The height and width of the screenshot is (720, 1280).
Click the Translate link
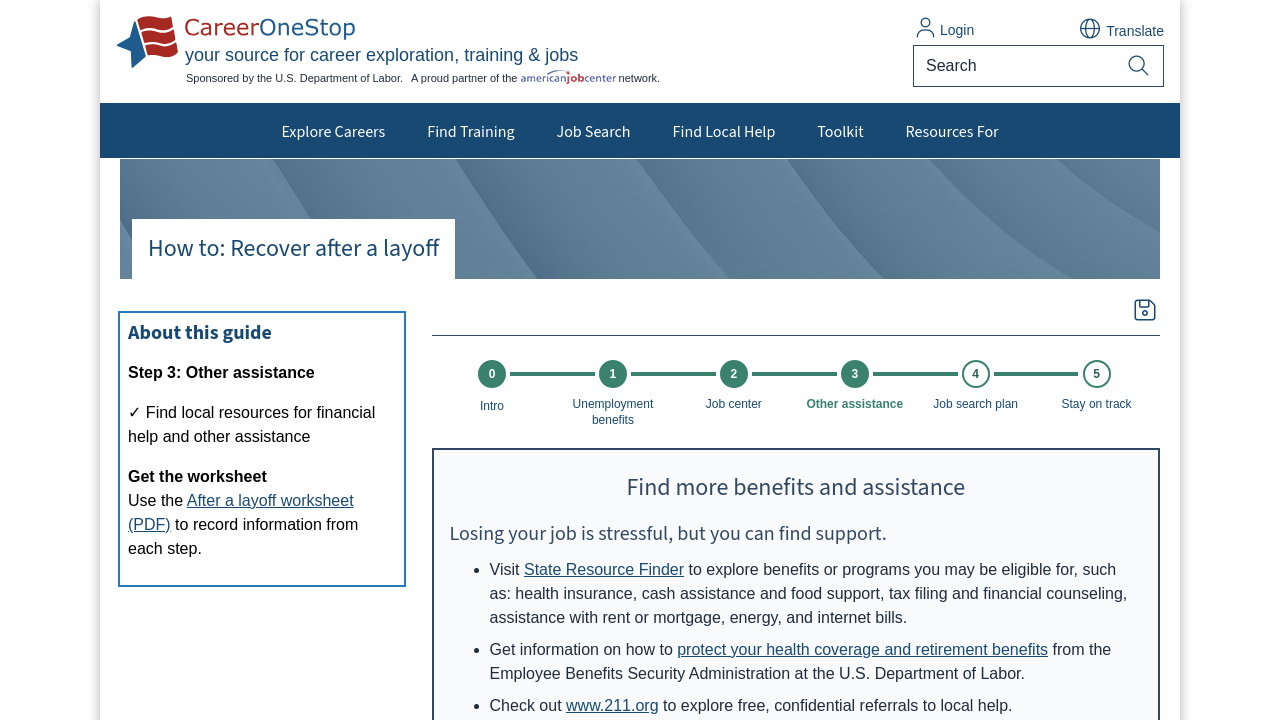point(1135,31)
